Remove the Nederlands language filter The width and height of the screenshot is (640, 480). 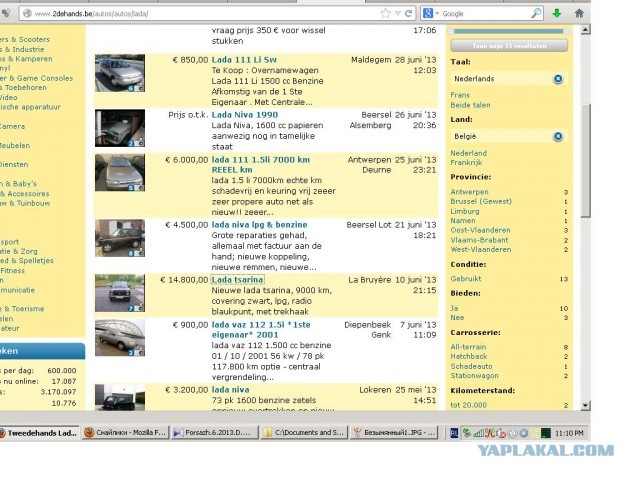558,78
